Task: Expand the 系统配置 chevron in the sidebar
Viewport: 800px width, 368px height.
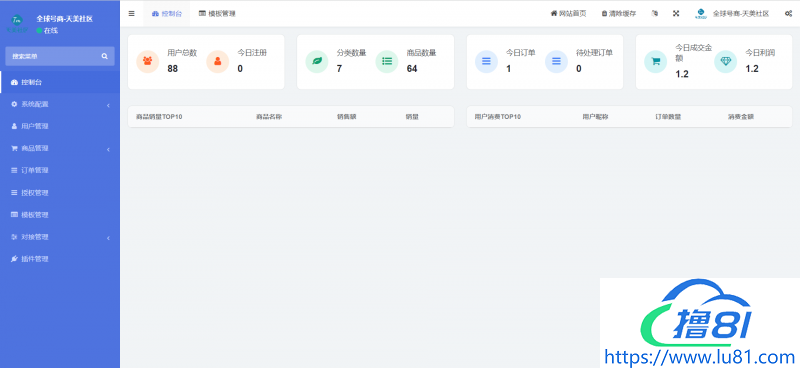Action: tap(108, 105)
